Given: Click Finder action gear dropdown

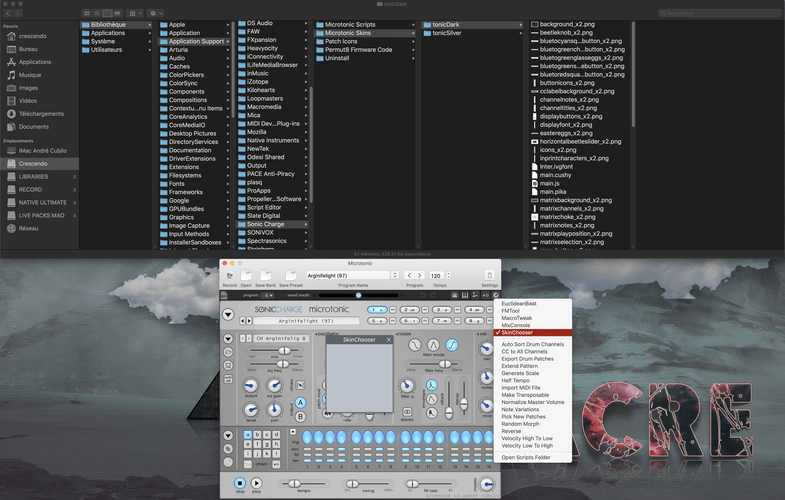Looking at the screenshot, I should tap(156, 14).
